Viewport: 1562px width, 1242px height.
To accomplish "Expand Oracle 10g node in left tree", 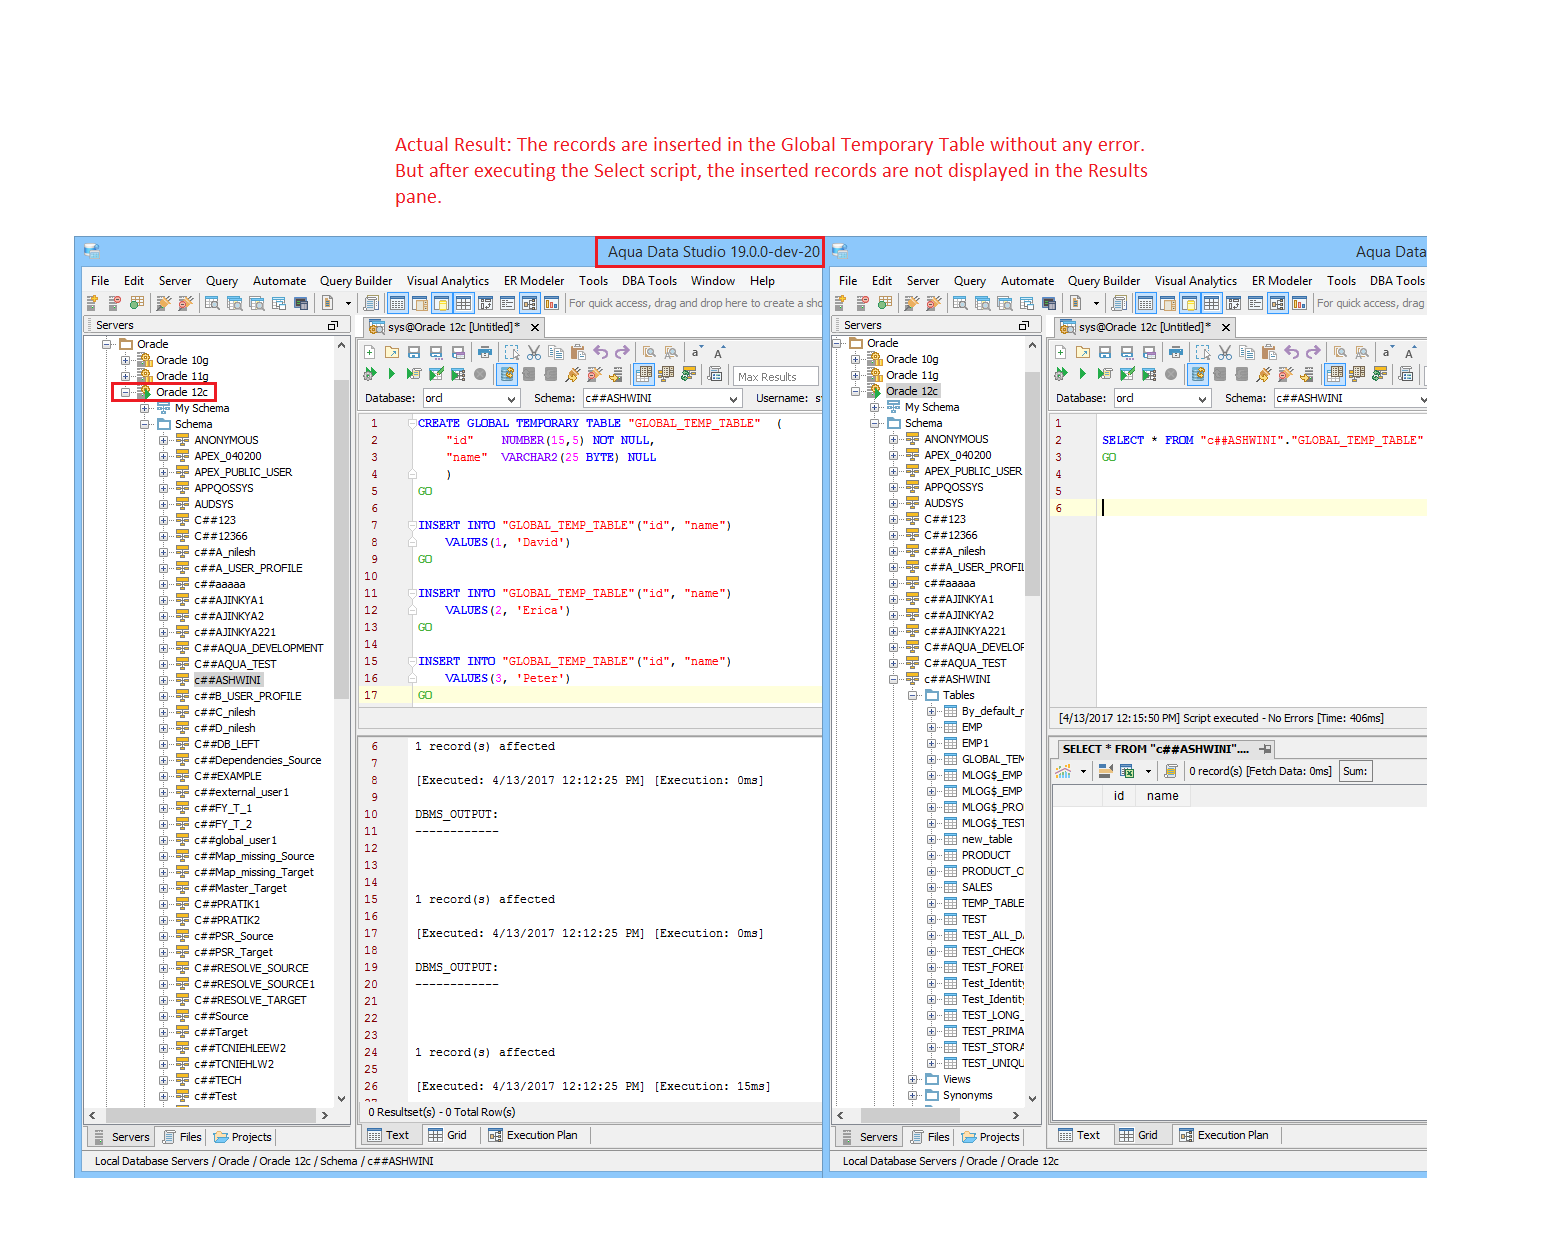I will pyautogui.click(x=125, y=360).
